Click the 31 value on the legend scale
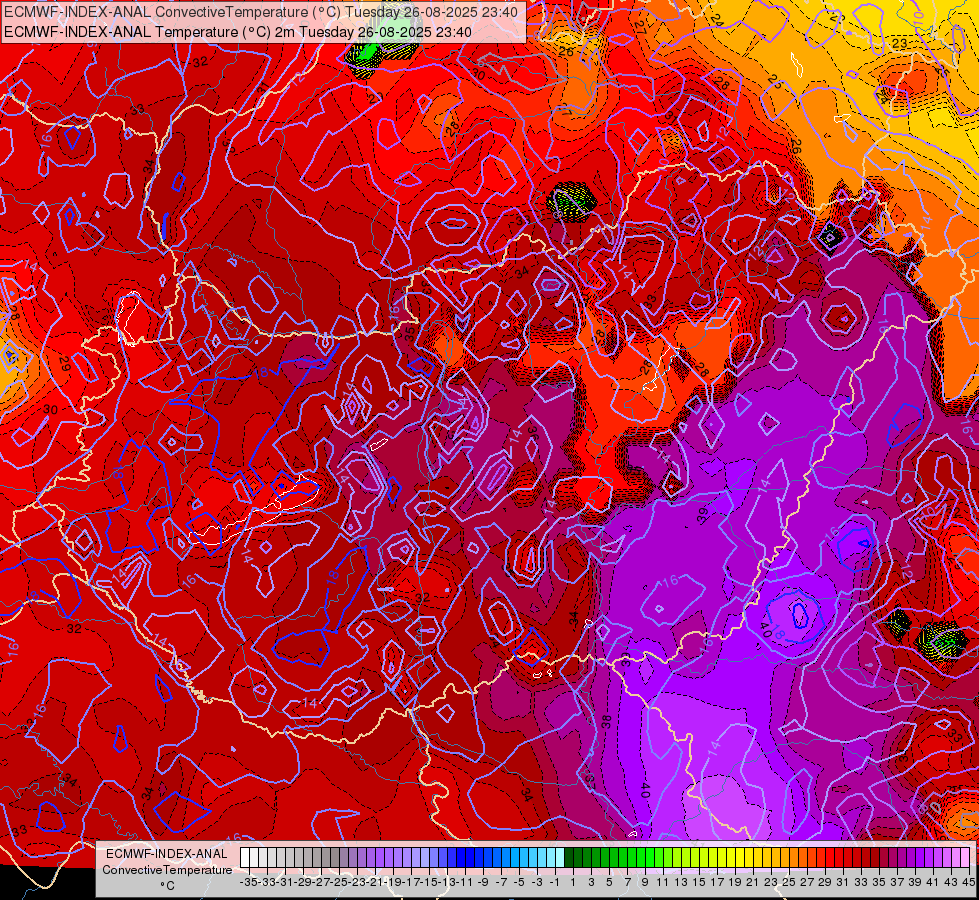This screenshot has height=900, width=979. (x=843, y=882)
